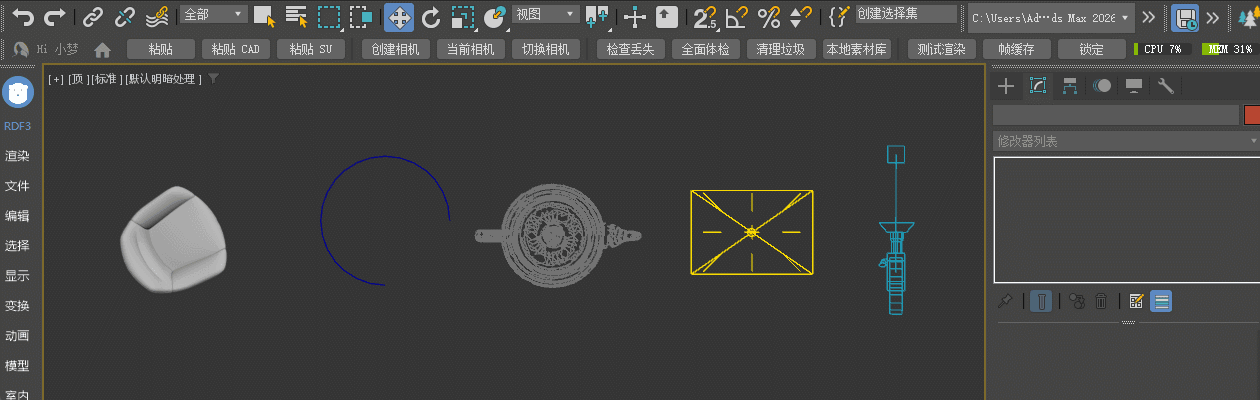
Task: Activate the Select and Rotate tool
Action: 431,17
